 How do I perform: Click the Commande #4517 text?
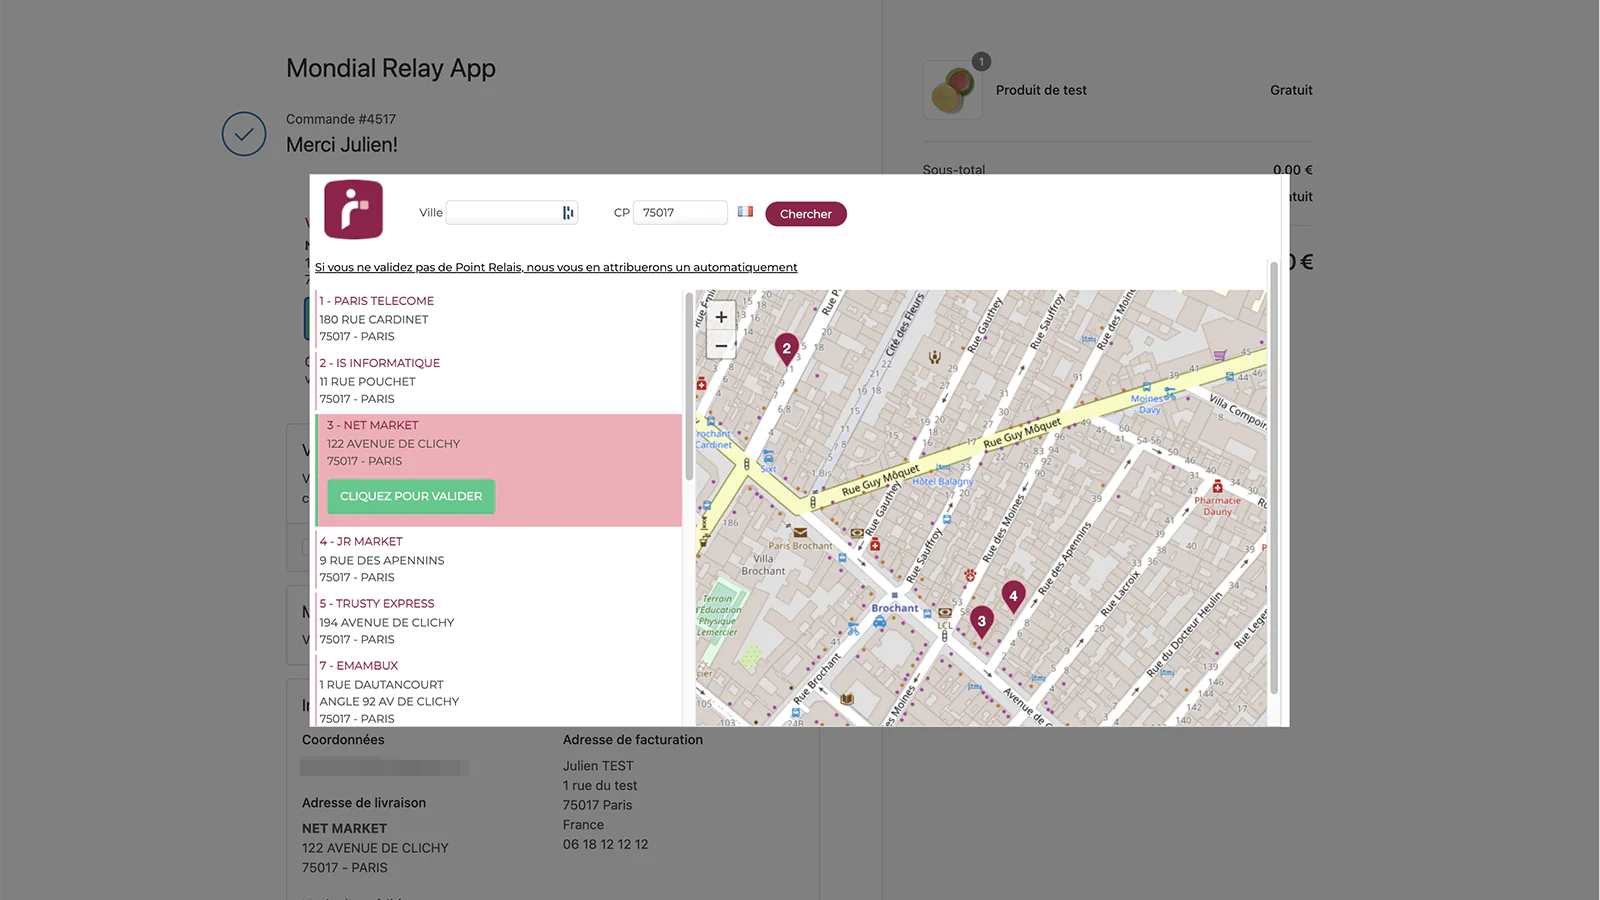pyautogui.click(x=341, y=119)
